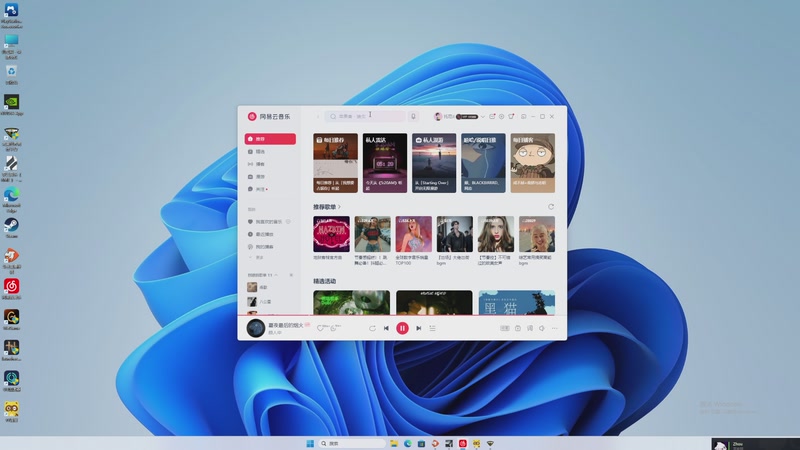Click the taskbar search box

(352, 443)
